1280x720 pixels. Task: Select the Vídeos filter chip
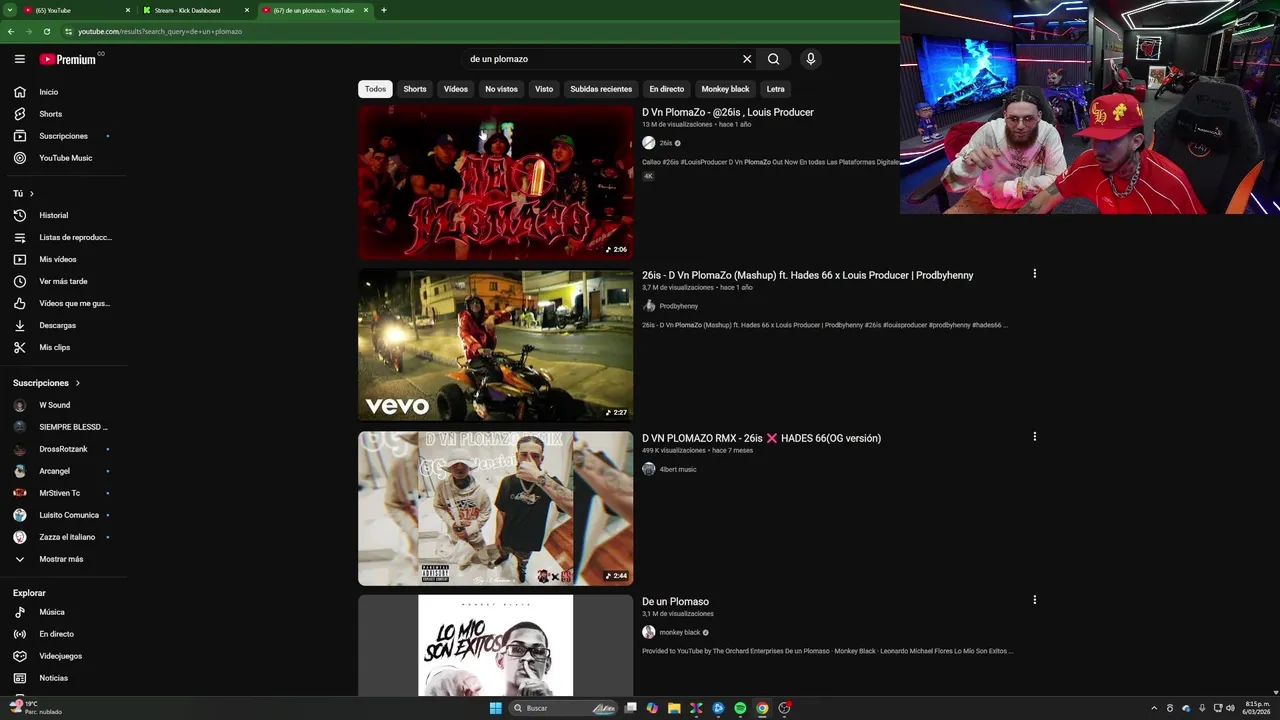[456, 89]
